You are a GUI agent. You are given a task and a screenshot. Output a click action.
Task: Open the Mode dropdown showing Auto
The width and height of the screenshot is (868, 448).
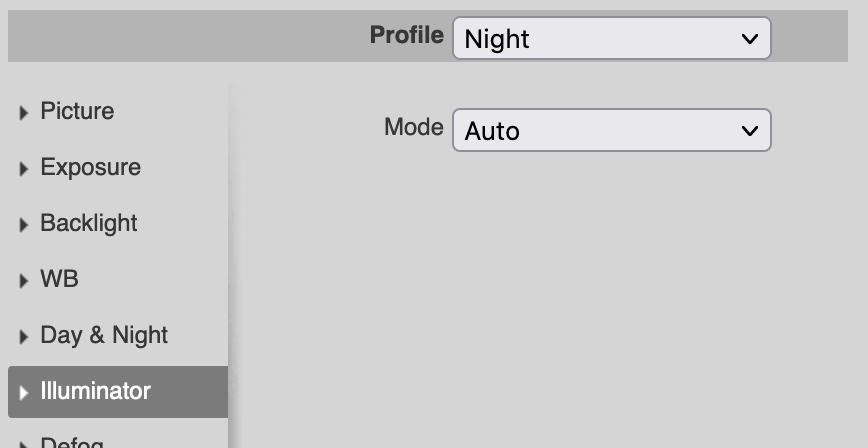click(612, 130)
